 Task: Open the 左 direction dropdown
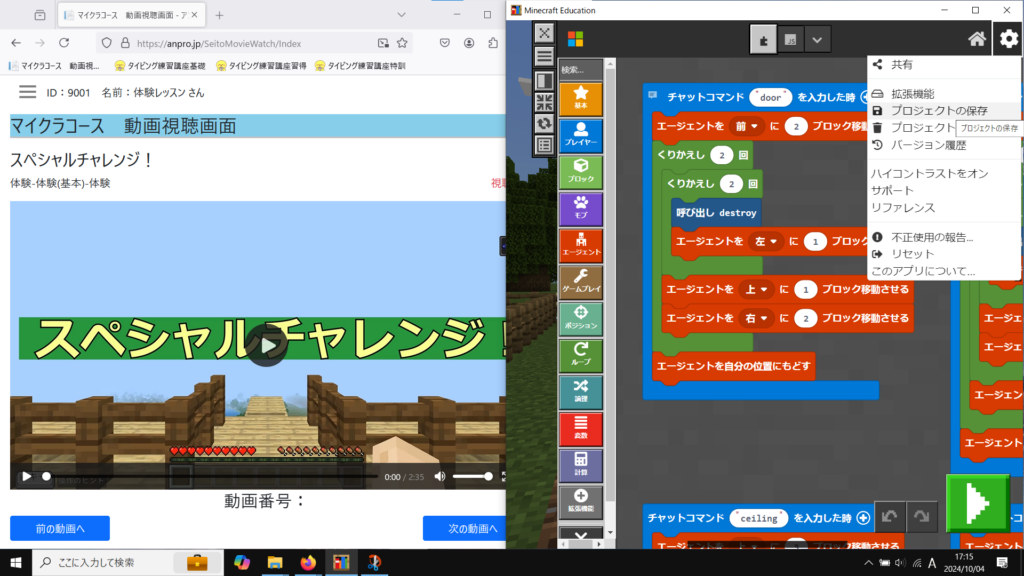(x=766, y=242)
